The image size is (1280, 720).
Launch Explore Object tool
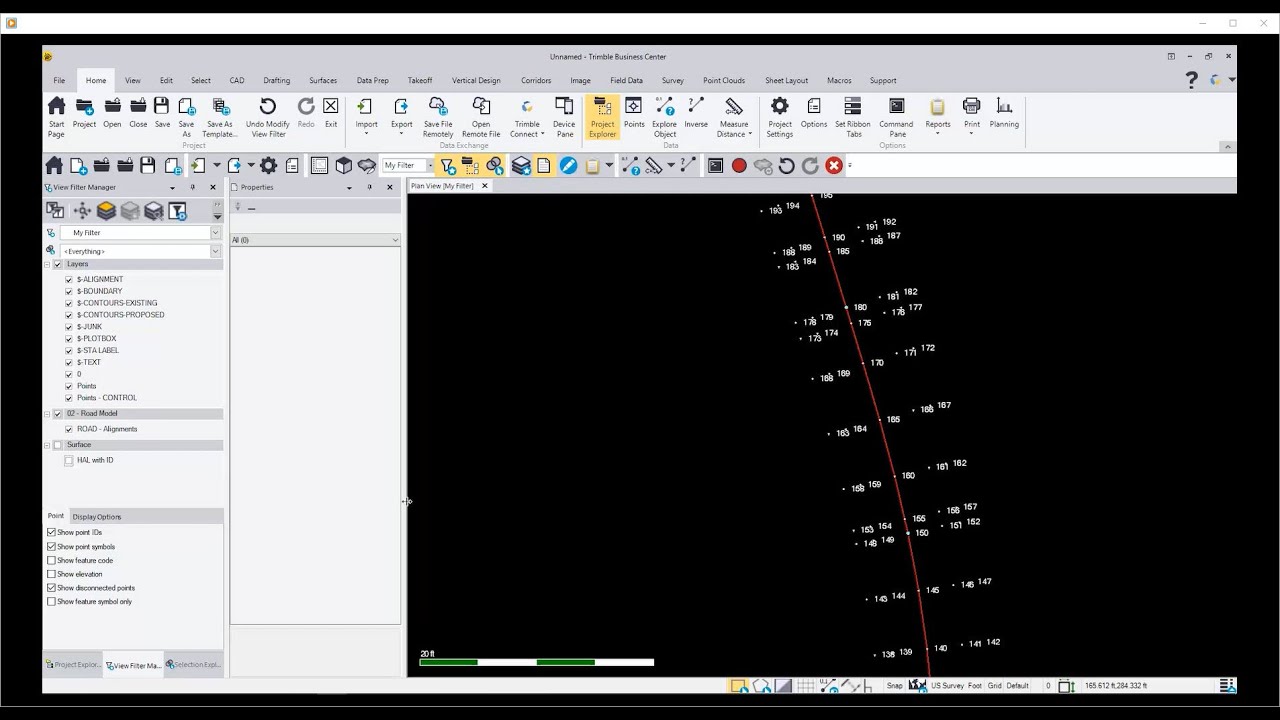click(665, 117)
